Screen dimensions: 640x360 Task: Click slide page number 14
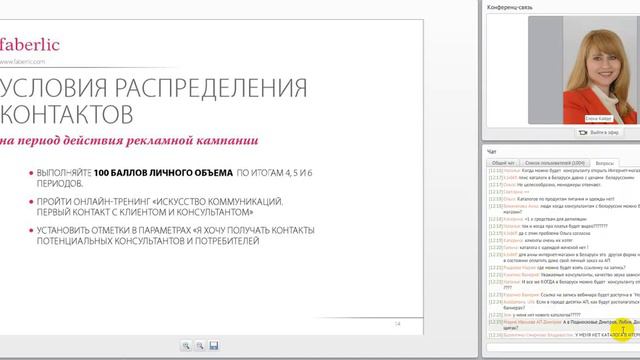pos(397,324)
